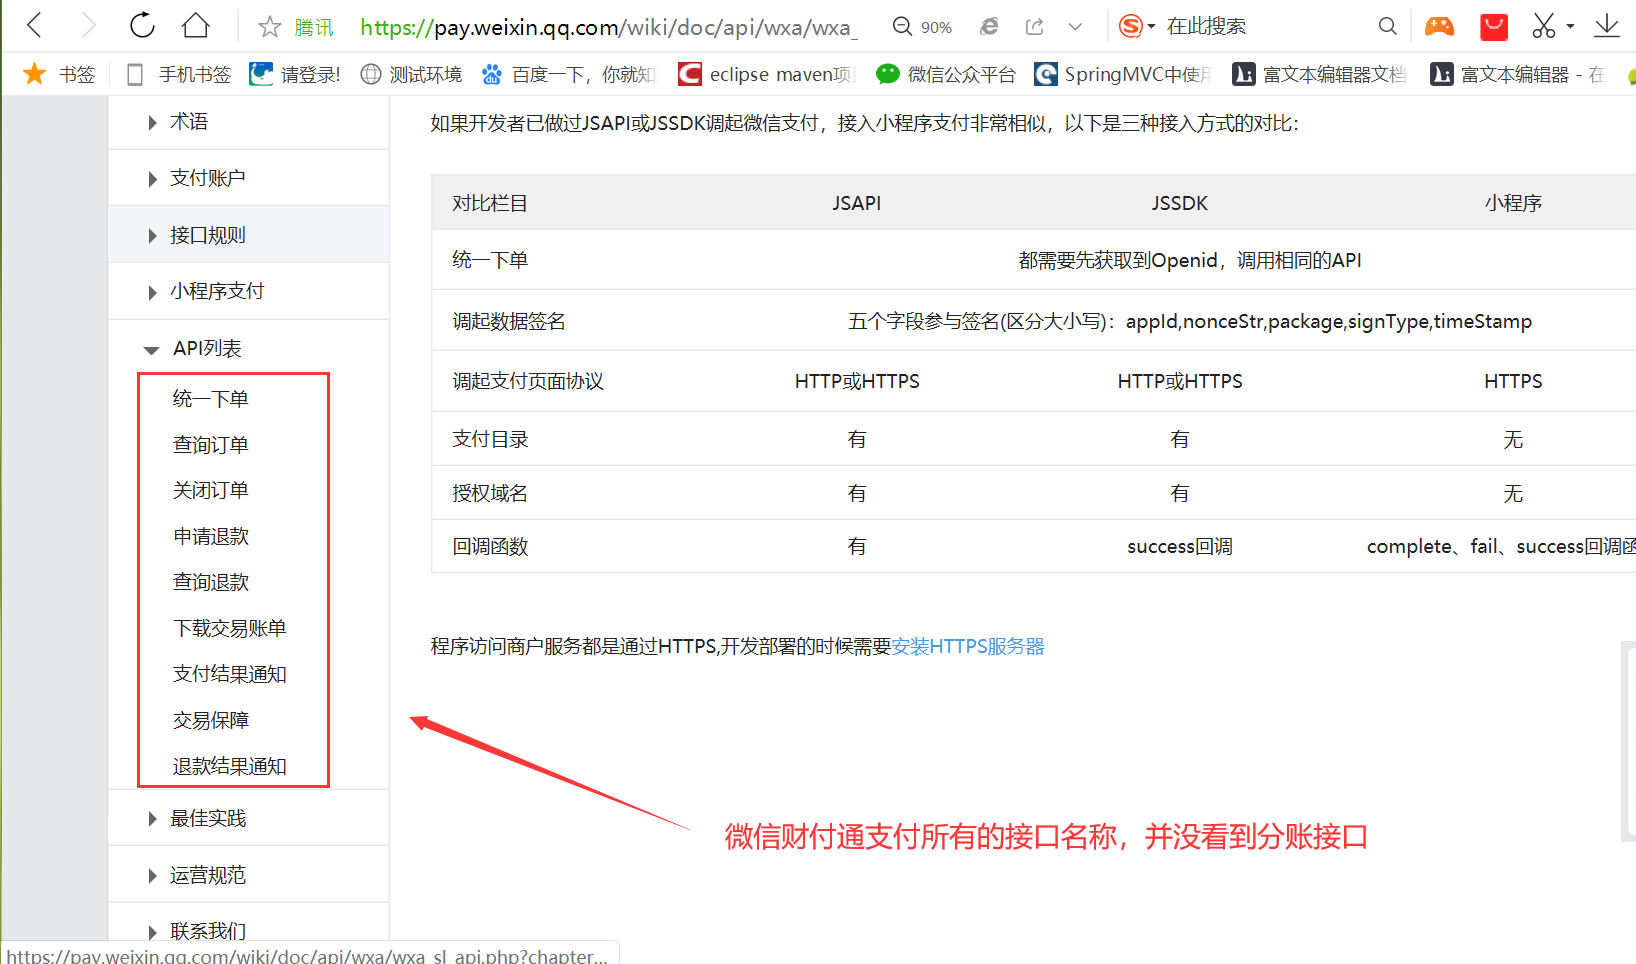This screenshot has width=1636, height=964.
Task: Open the page zoom control showing 90%
Action: pos(922,27)
